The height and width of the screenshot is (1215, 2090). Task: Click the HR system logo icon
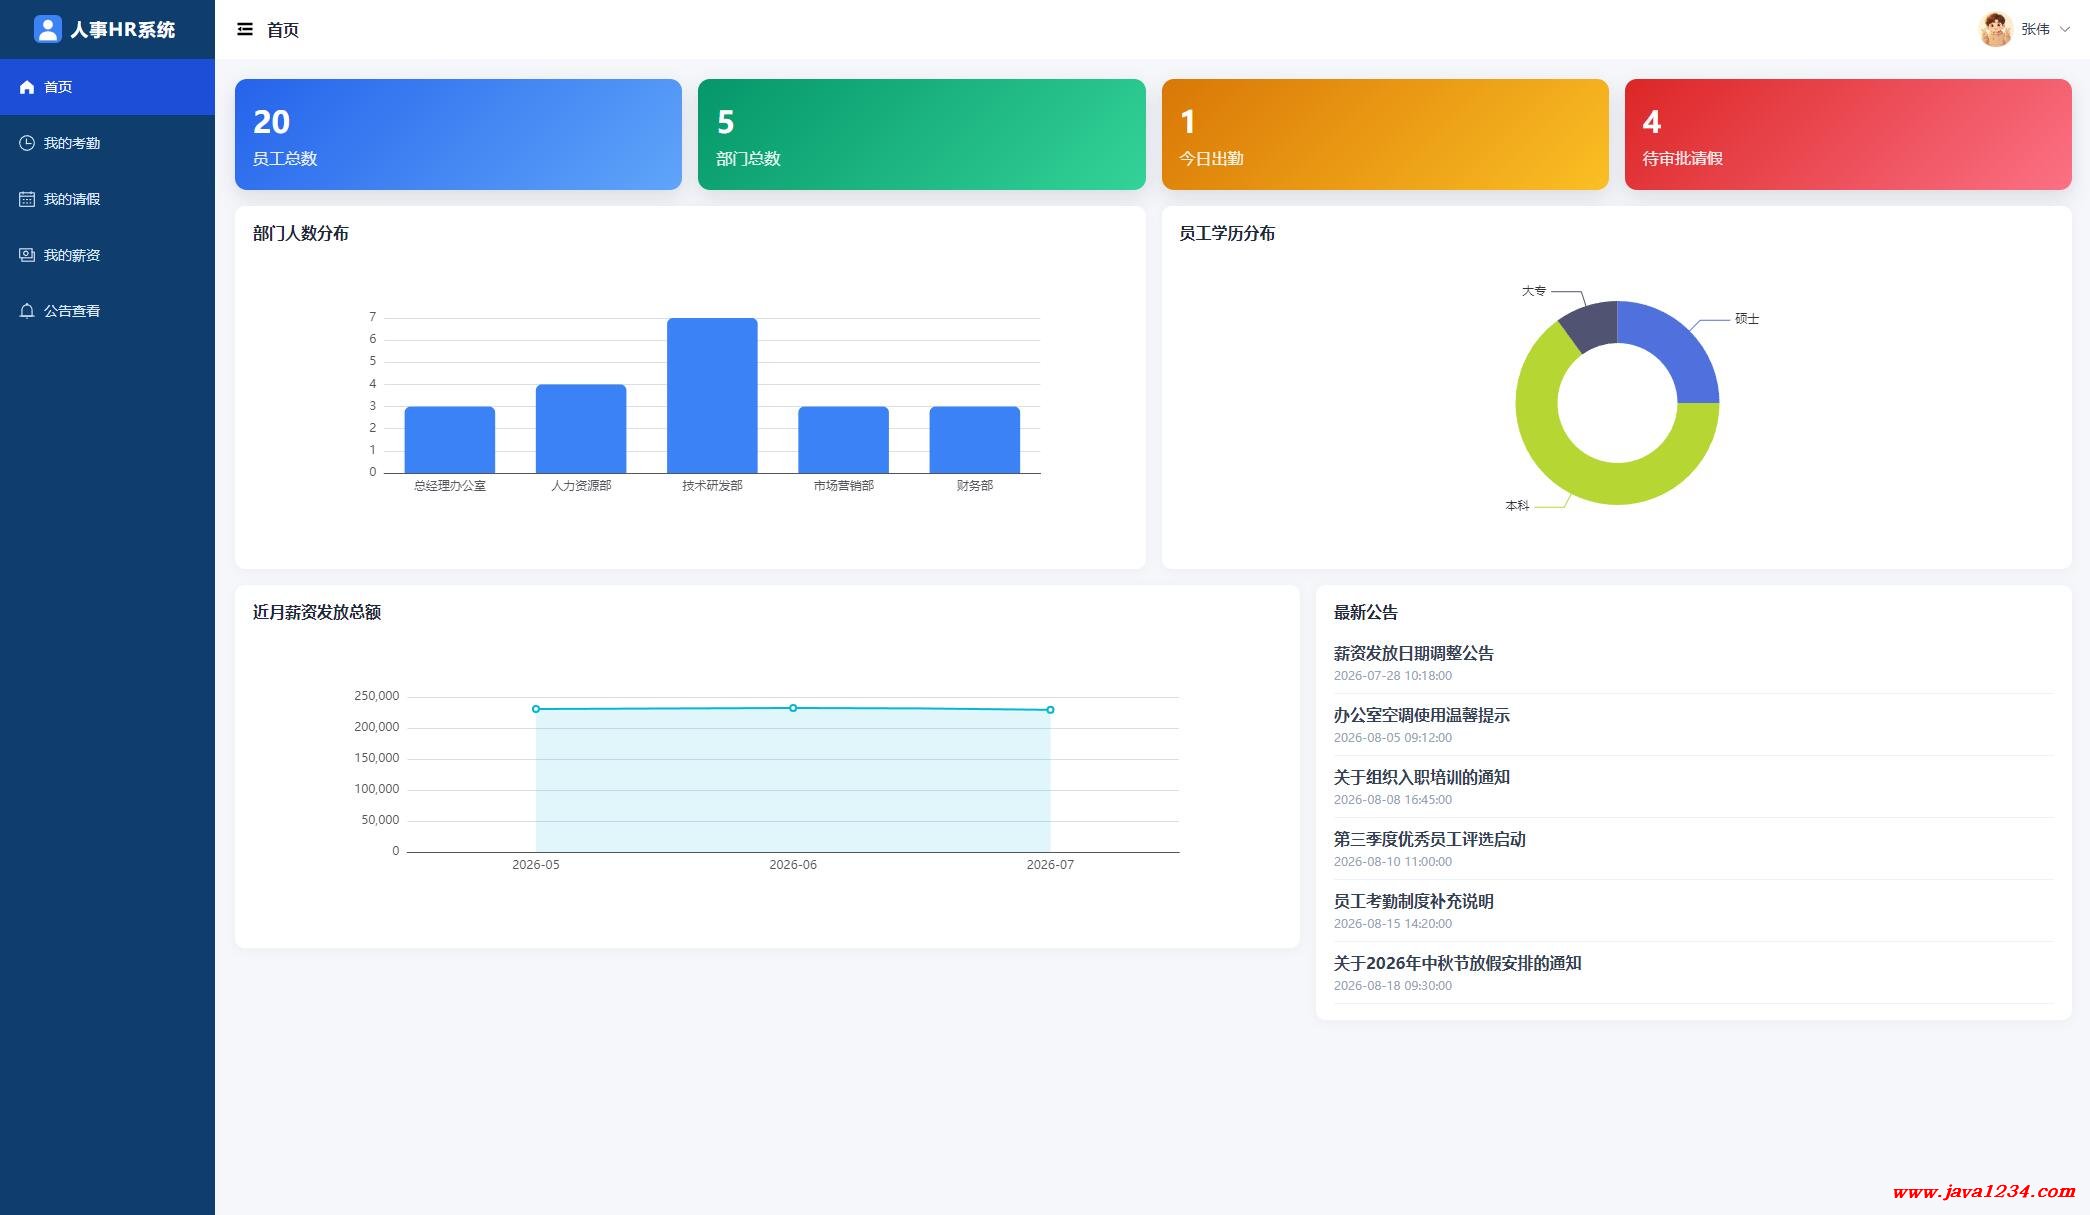coord(48,29)
